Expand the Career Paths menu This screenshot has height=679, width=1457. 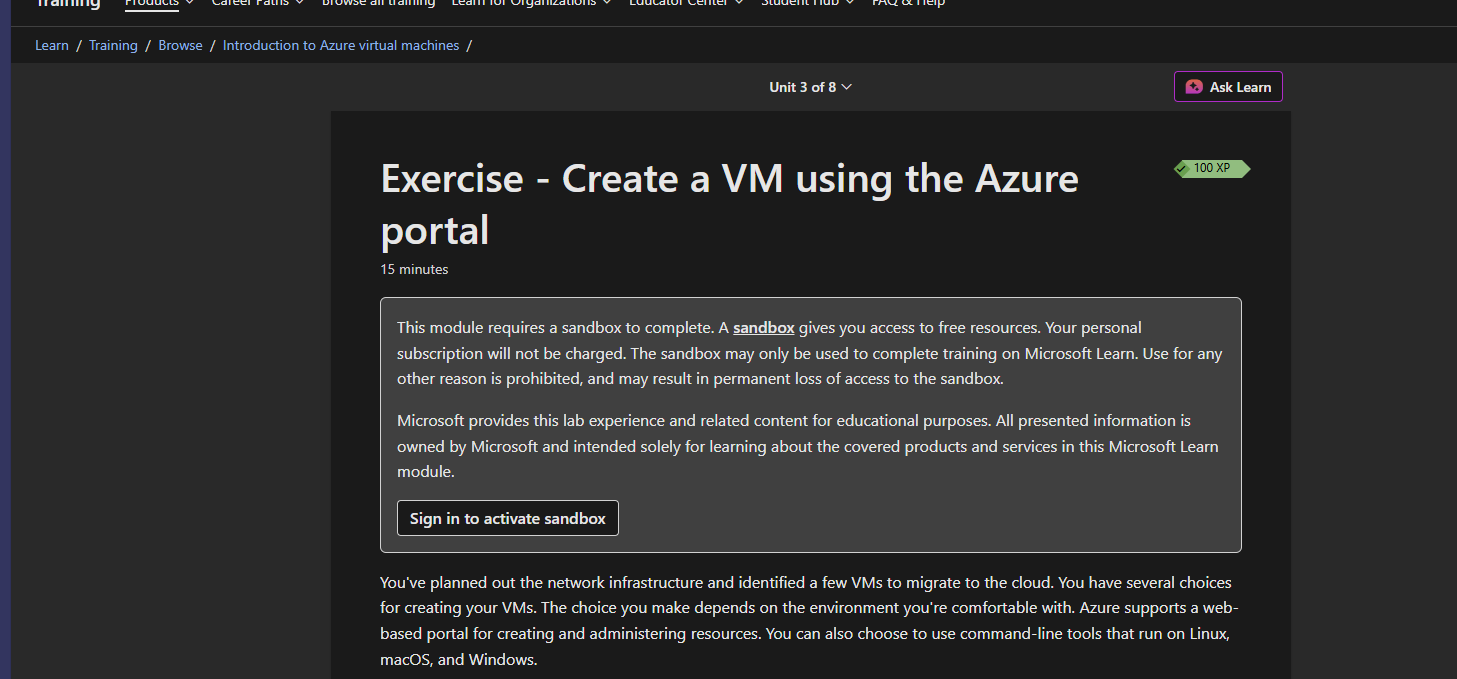pyautogui.click(x=257, y=3)
